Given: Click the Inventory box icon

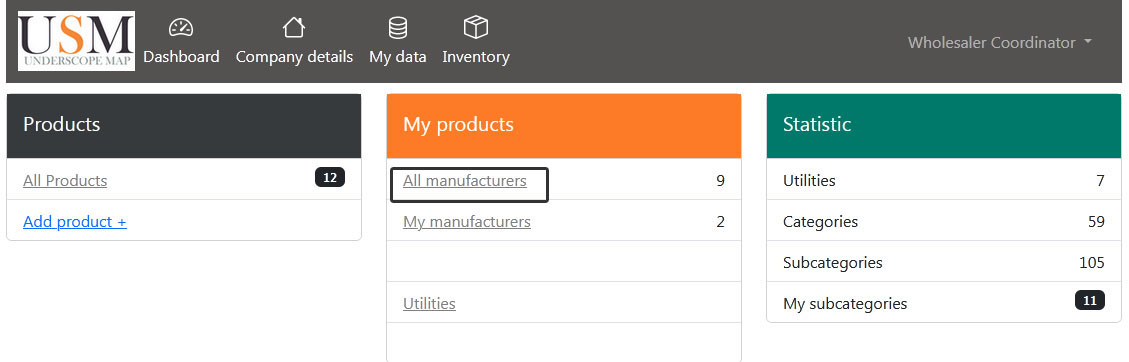Looking at the screenshot, I should click(476, 28).
